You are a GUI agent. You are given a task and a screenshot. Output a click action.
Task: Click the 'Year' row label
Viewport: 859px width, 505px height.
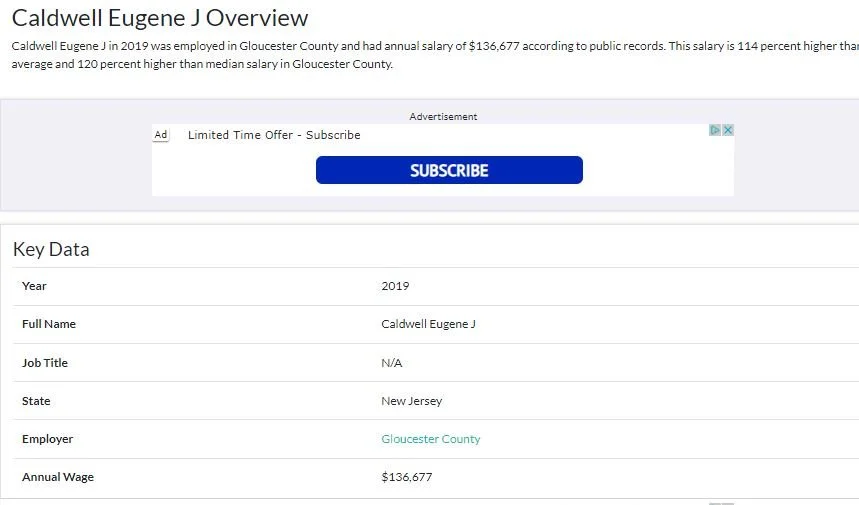click(x=34, y=286)
